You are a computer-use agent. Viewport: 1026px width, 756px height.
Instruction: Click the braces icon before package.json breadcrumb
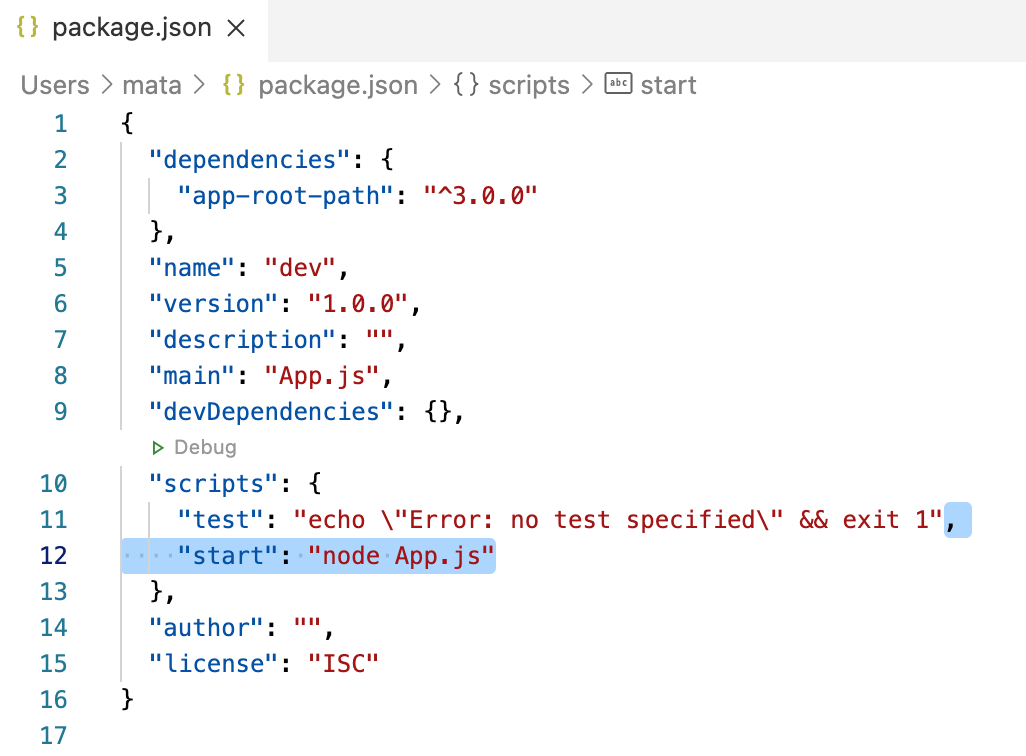(234, 84)
